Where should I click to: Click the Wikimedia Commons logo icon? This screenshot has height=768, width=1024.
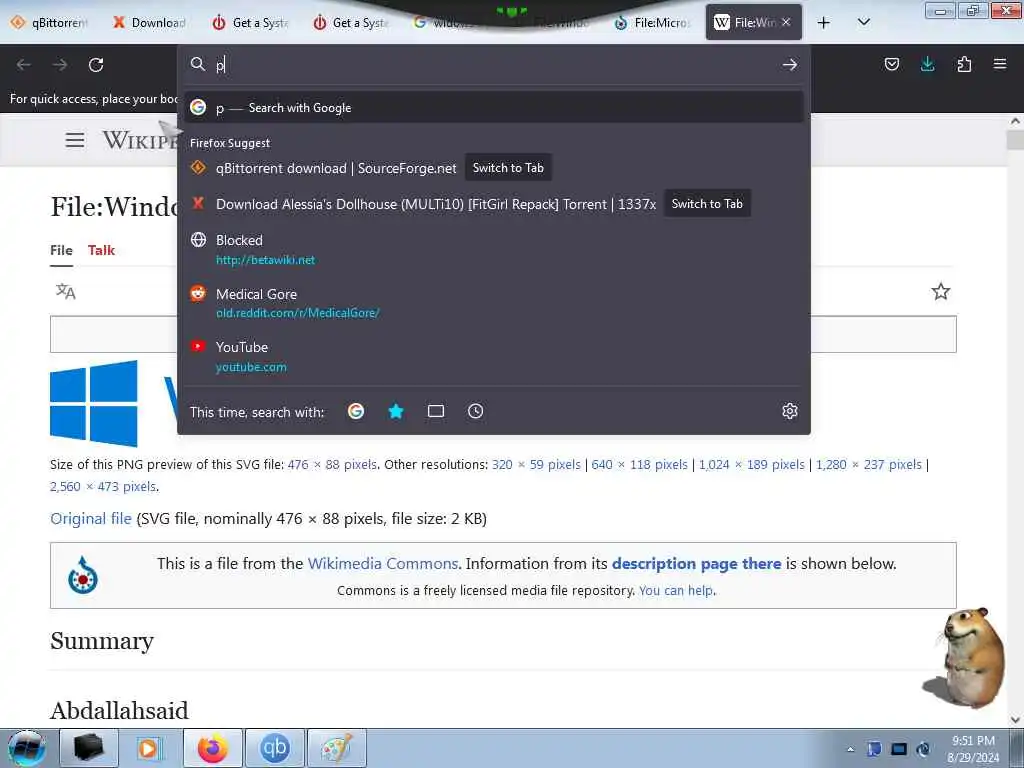pyautogui.click(x=83, y=575)
